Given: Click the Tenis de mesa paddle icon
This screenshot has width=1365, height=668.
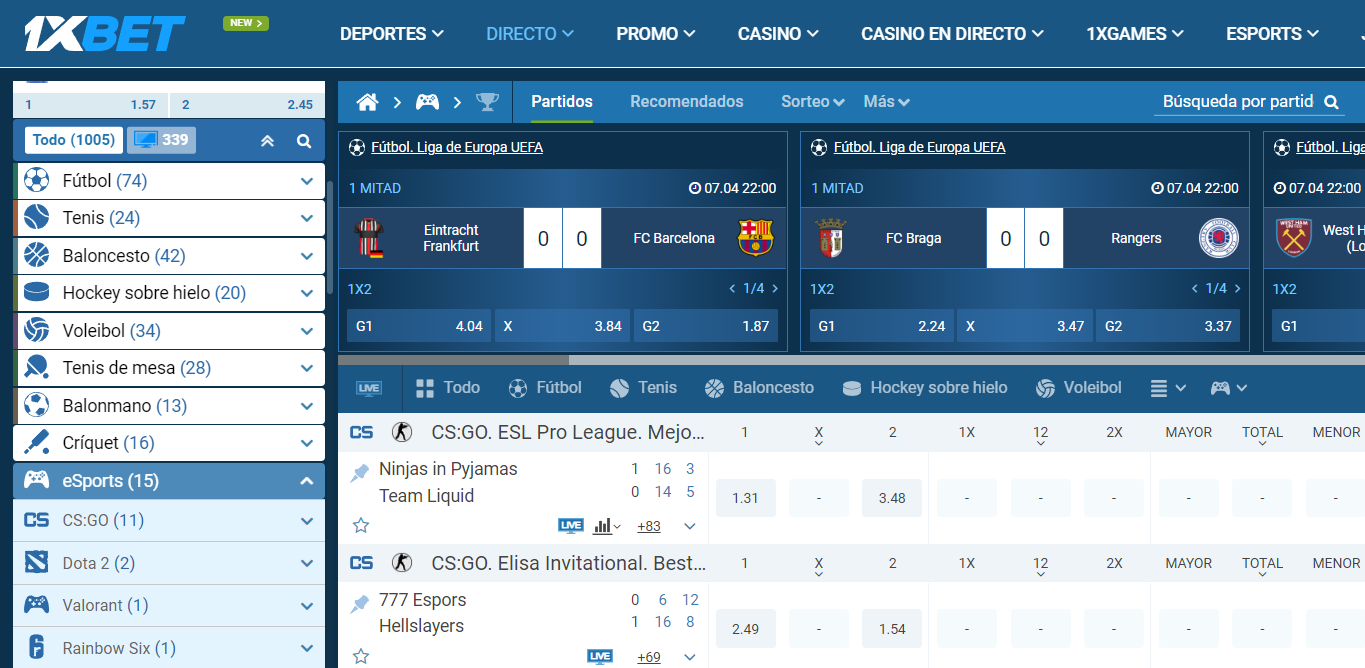Looking at the screenshot, I should point(37,368).
